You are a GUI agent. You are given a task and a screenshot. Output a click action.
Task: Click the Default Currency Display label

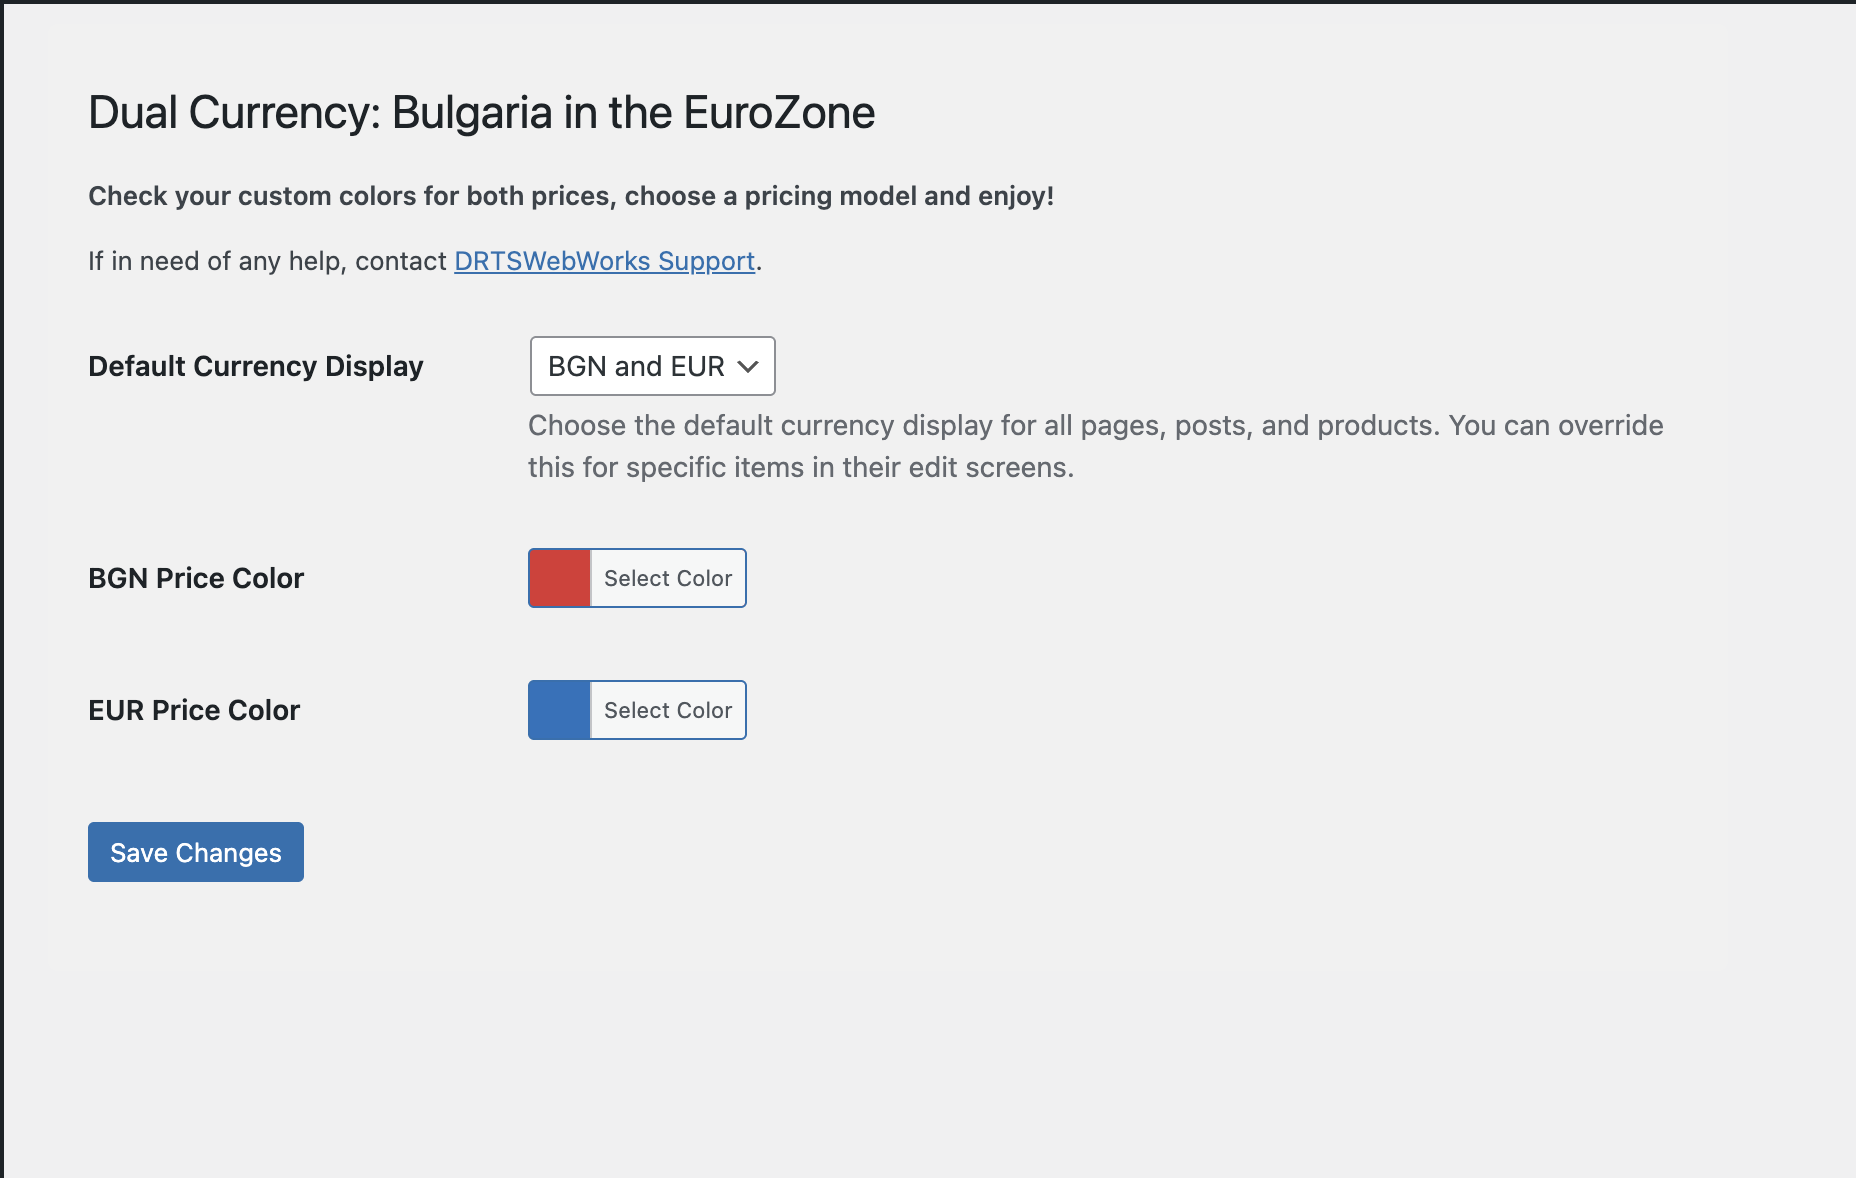(x=255, y=366)
